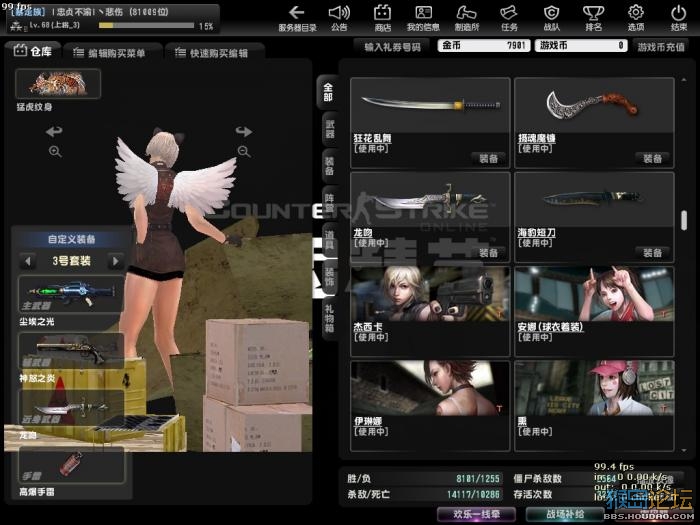700x525 pixels.
Task: Rotate character left with curved arrow
Action: point(54,131)
